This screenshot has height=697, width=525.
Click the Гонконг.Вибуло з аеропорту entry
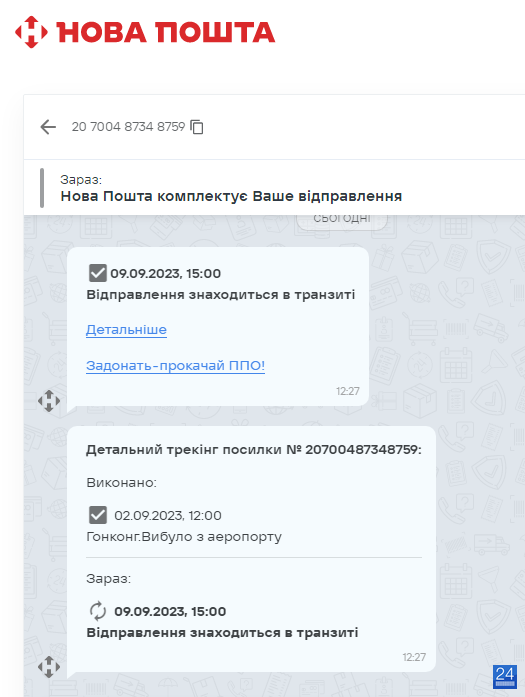pos(184,537)
